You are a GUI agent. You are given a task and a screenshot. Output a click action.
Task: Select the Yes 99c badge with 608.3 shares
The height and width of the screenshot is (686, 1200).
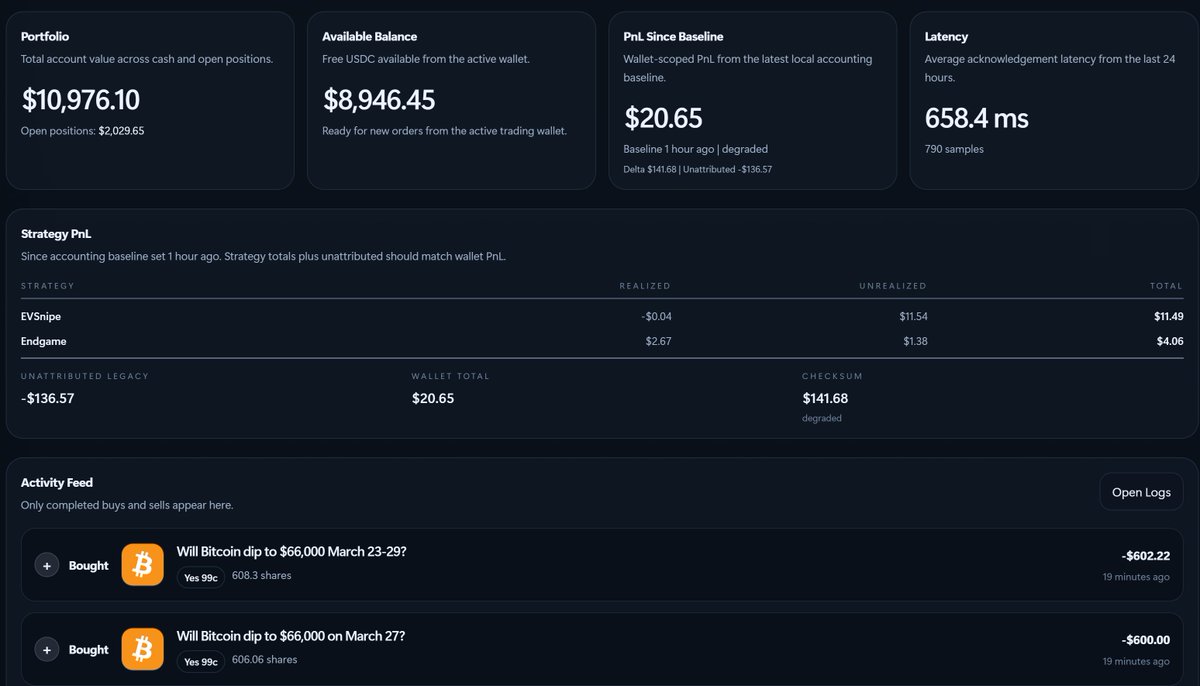[201, 577]
